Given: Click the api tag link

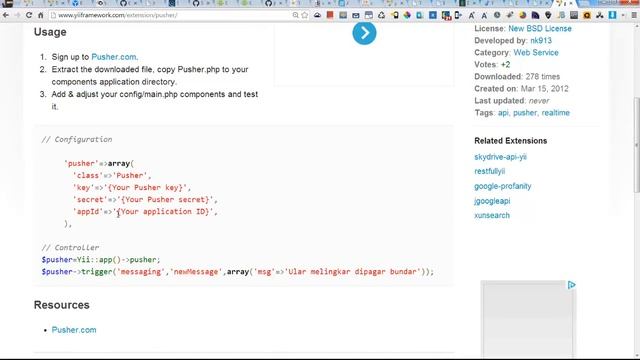Looking at the screenshot, I should point(503,113).
